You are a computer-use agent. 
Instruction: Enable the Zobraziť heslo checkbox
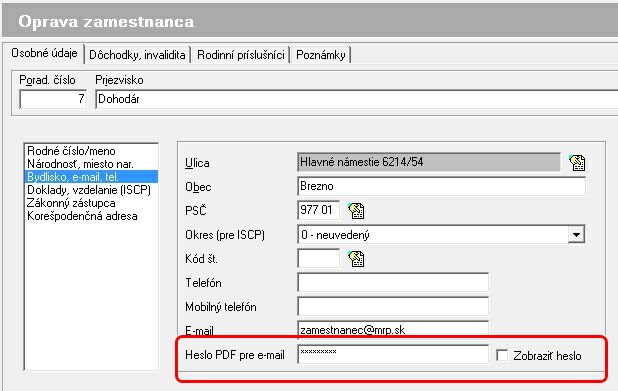point(502,355)
